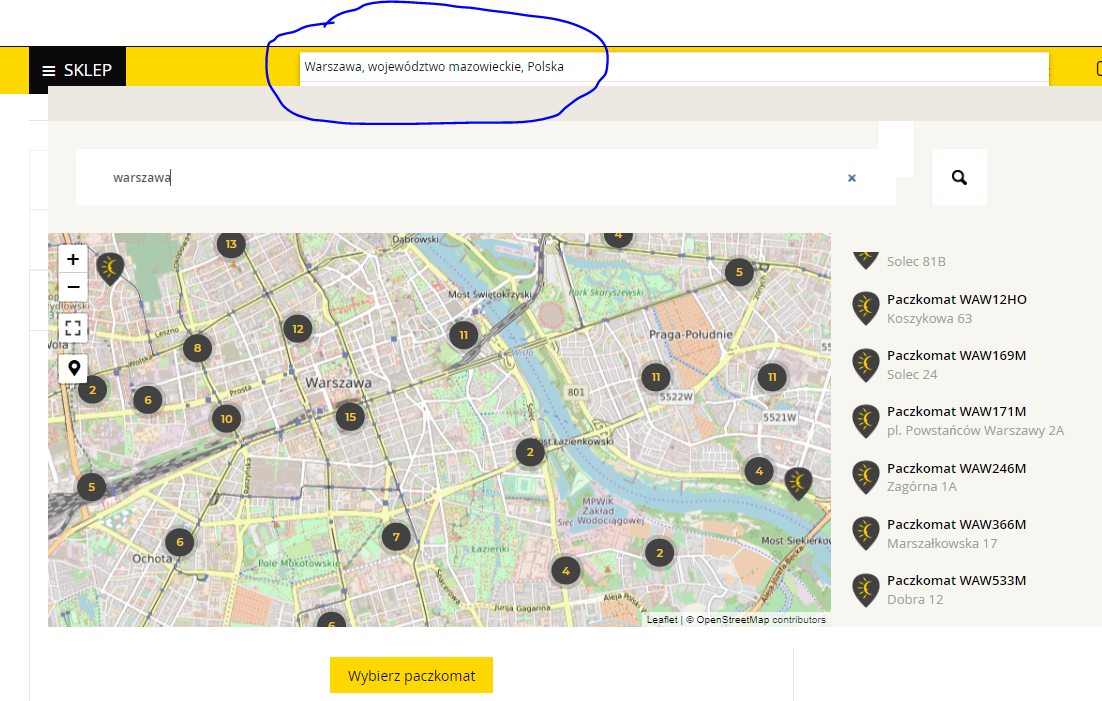Click the pin icon beside Paczkomat WAW171M

tap(865, 421)
